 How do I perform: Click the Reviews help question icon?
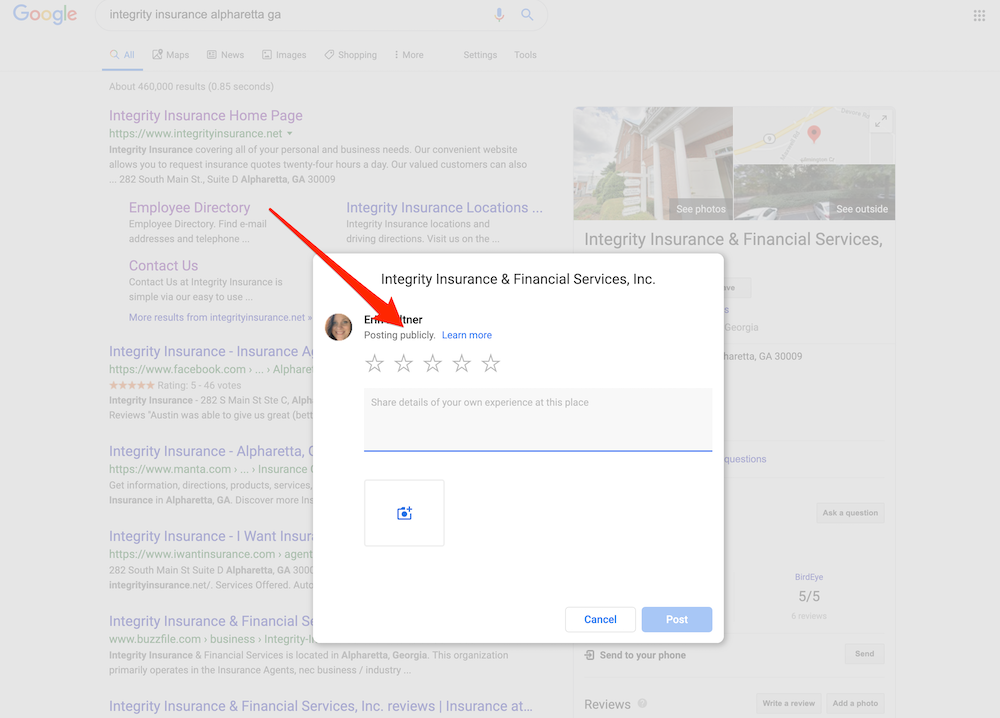(x=642, y=703)
